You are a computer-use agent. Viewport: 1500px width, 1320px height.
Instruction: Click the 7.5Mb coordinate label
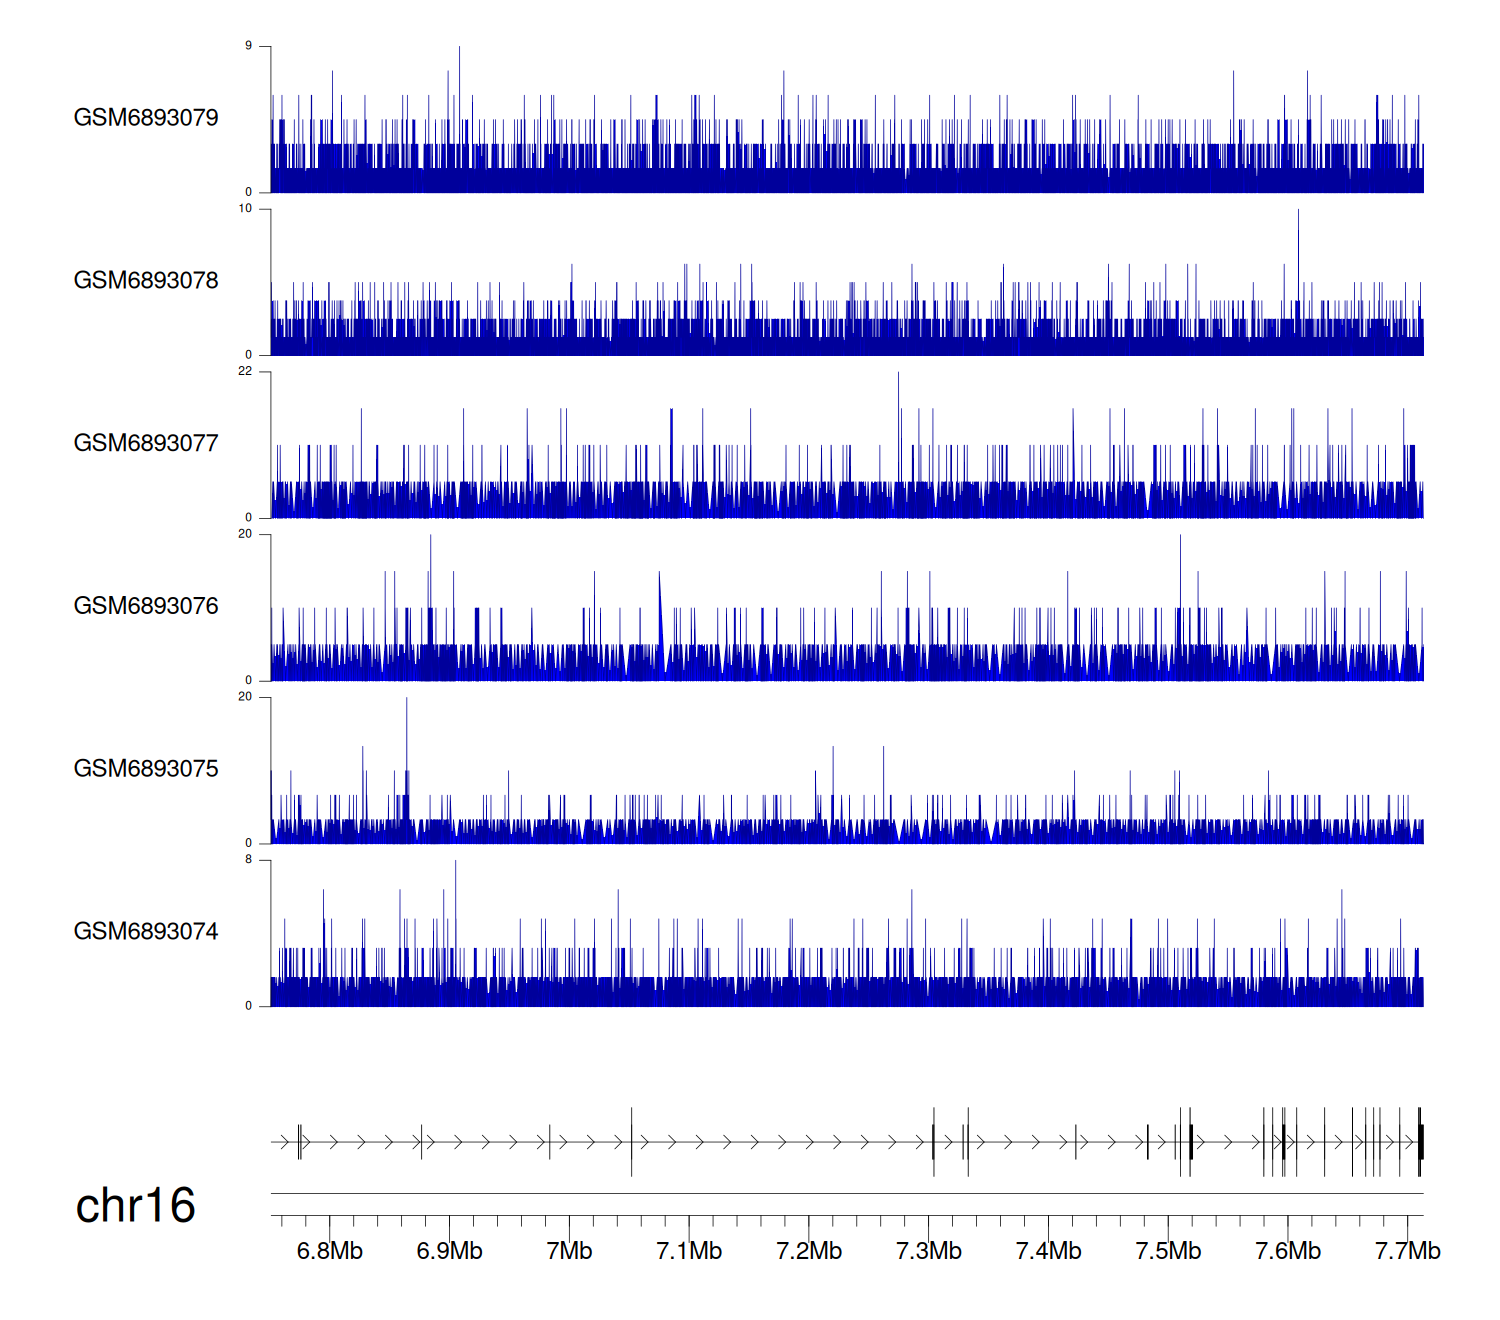tap(1168, 1251)
